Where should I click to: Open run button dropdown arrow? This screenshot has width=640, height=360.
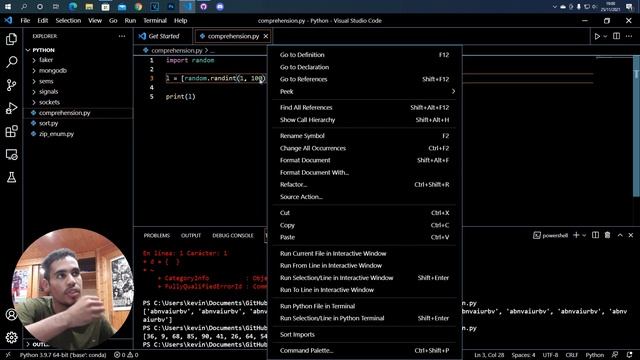(x=605, y=36)
